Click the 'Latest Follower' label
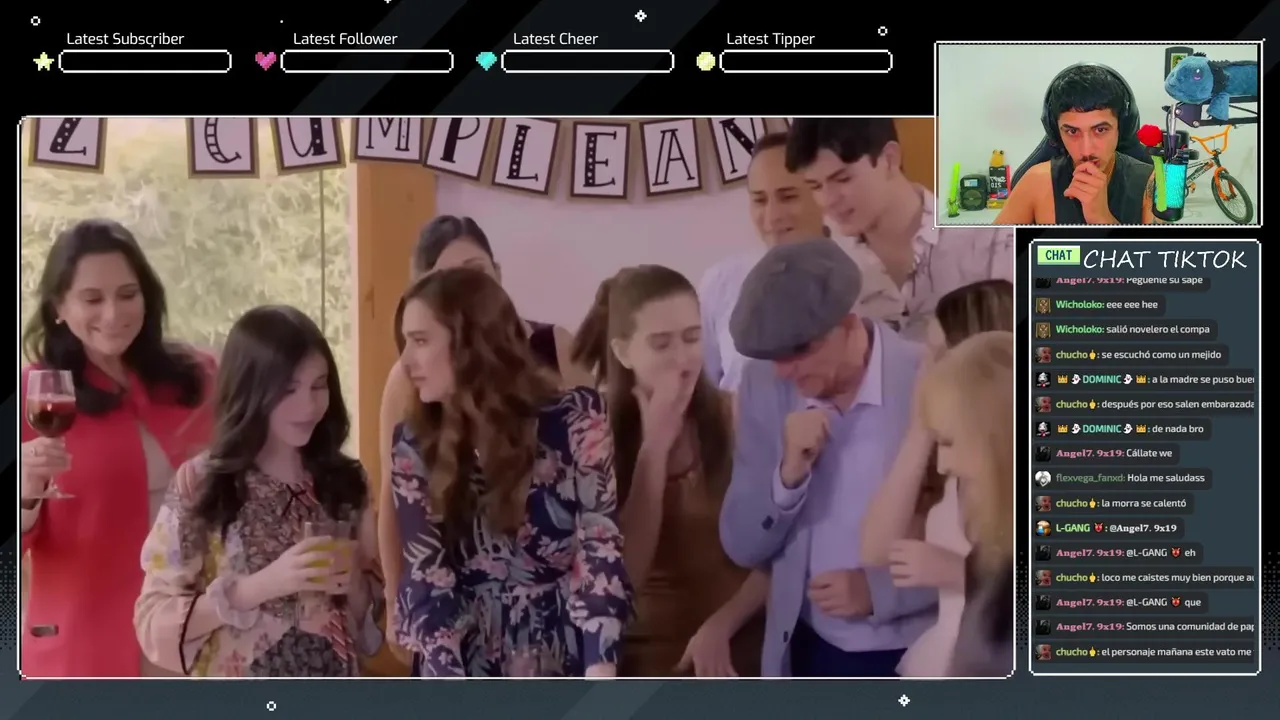Screen dimensions: 1280x720 click(345, 39)
